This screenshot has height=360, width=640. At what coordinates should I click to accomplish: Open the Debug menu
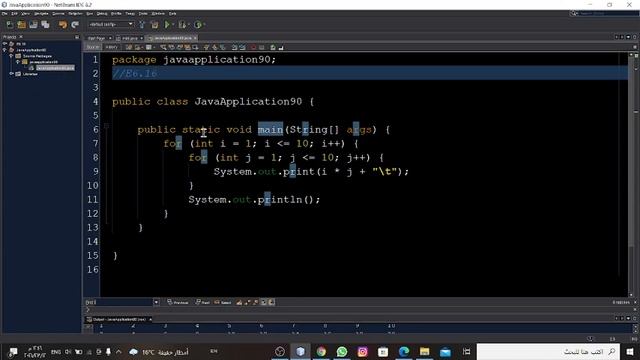[102, 13]
